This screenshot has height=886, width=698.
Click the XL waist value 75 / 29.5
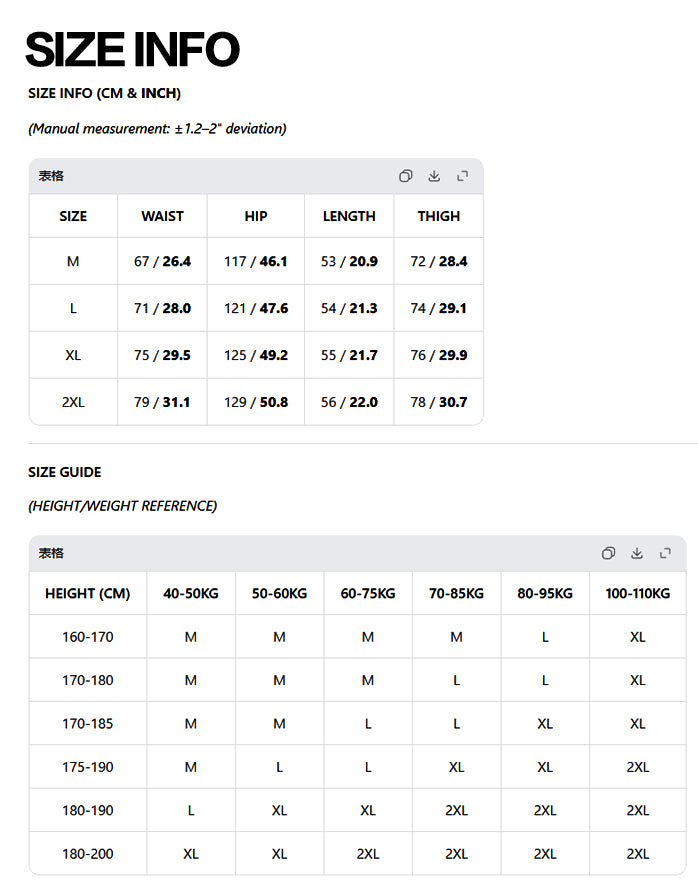pyautogui.click(x=162, y=355)
